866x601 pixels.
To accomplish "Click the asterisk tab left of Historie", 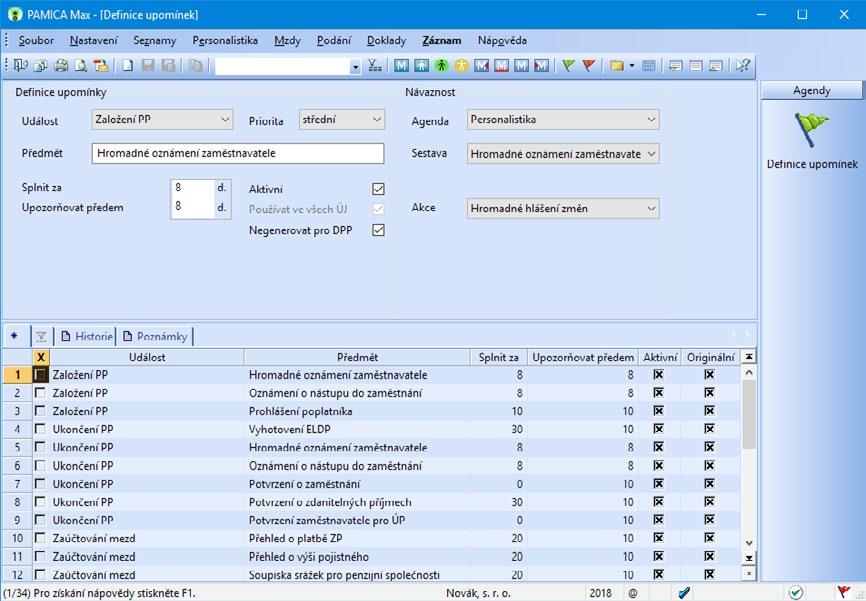I will [14, 336].
